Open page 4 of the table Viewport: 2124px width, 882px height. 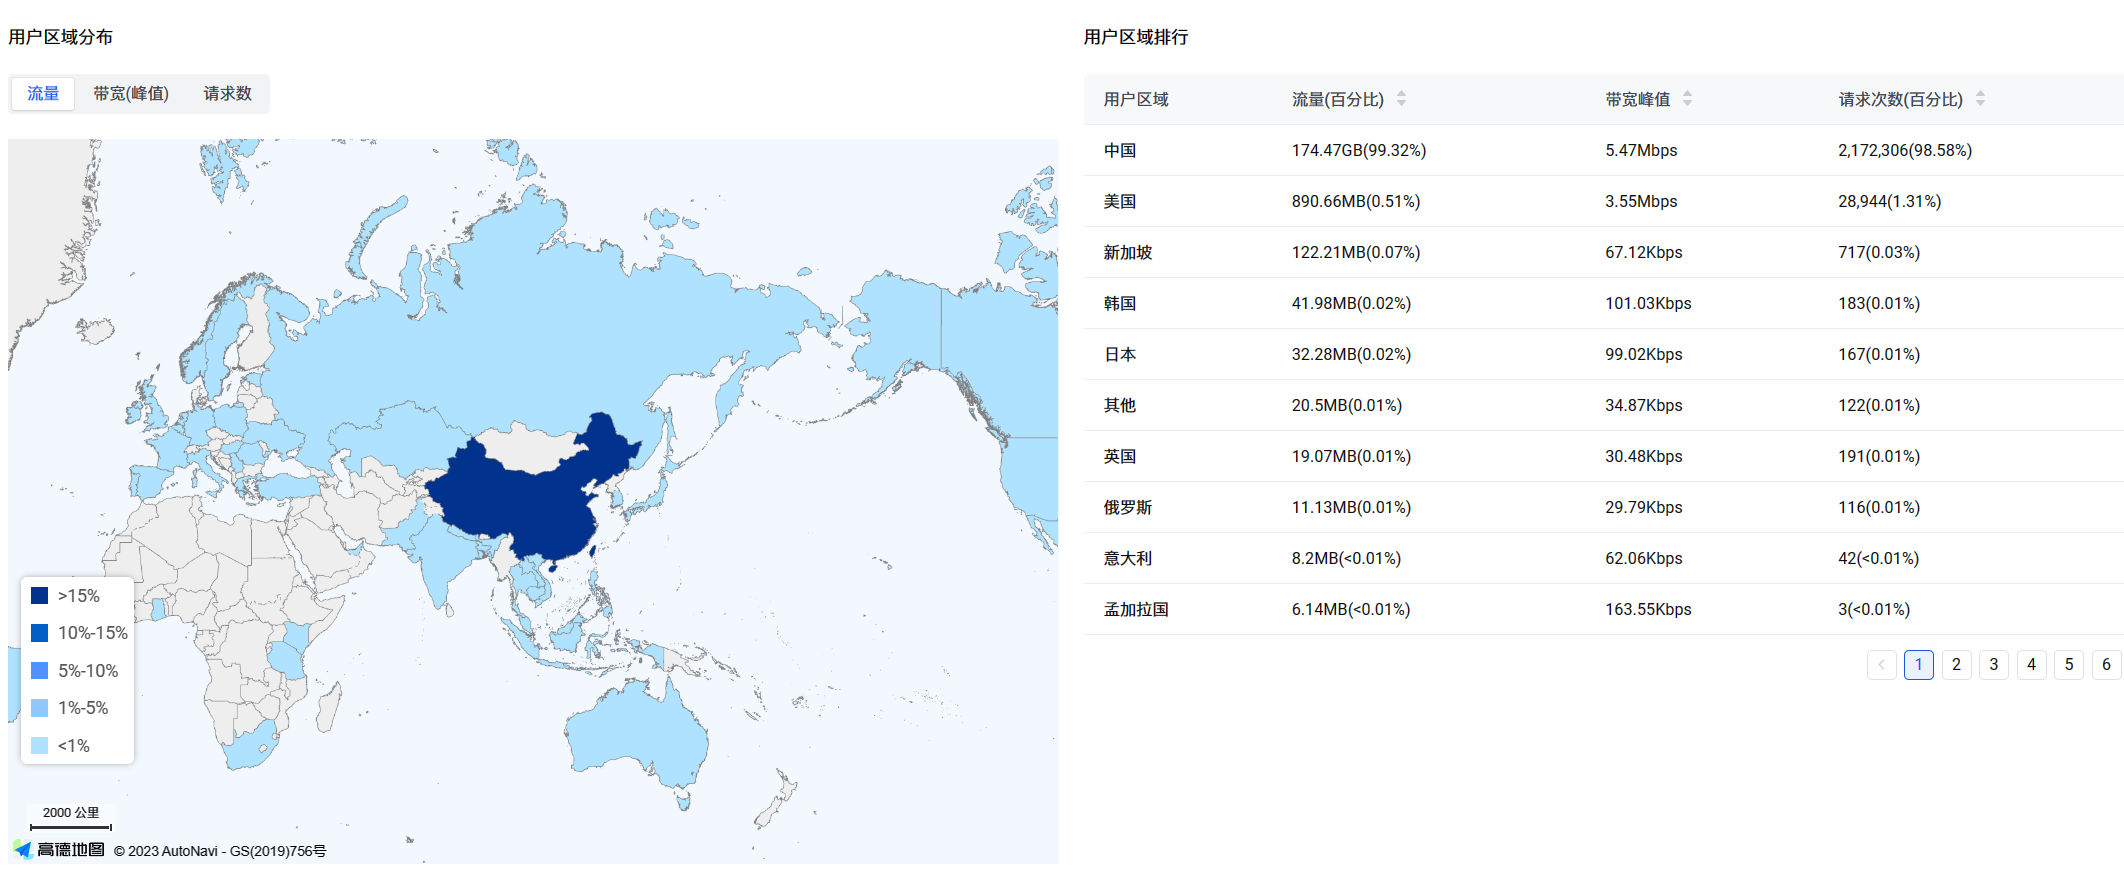[x=2031, y=665]
